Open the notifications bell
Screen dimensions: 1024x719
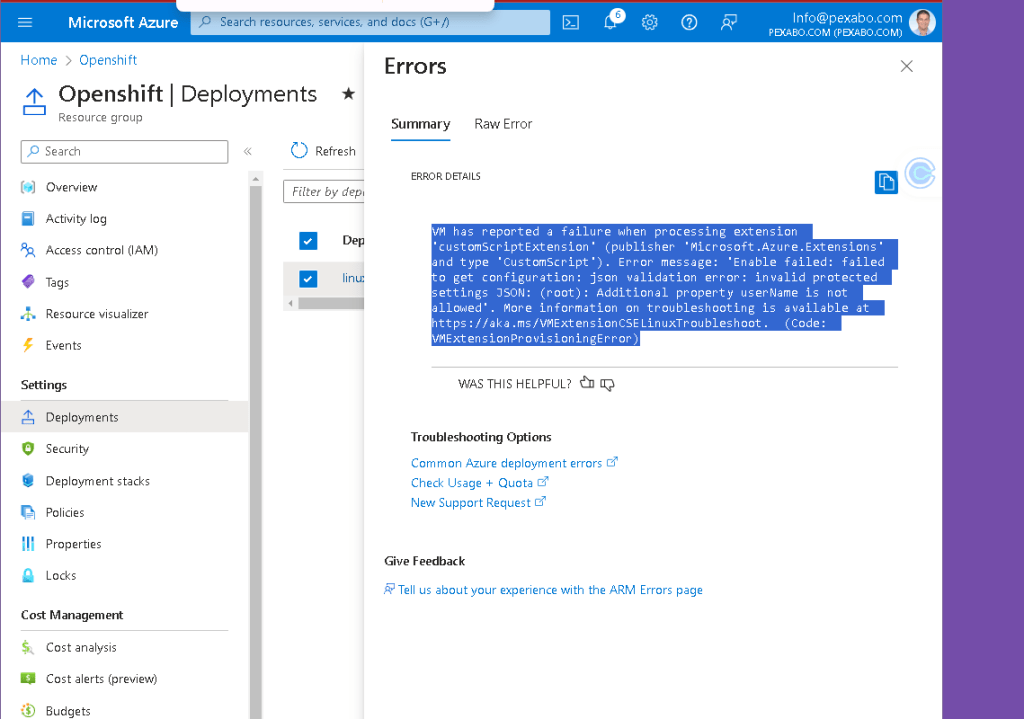coord(610,22)
